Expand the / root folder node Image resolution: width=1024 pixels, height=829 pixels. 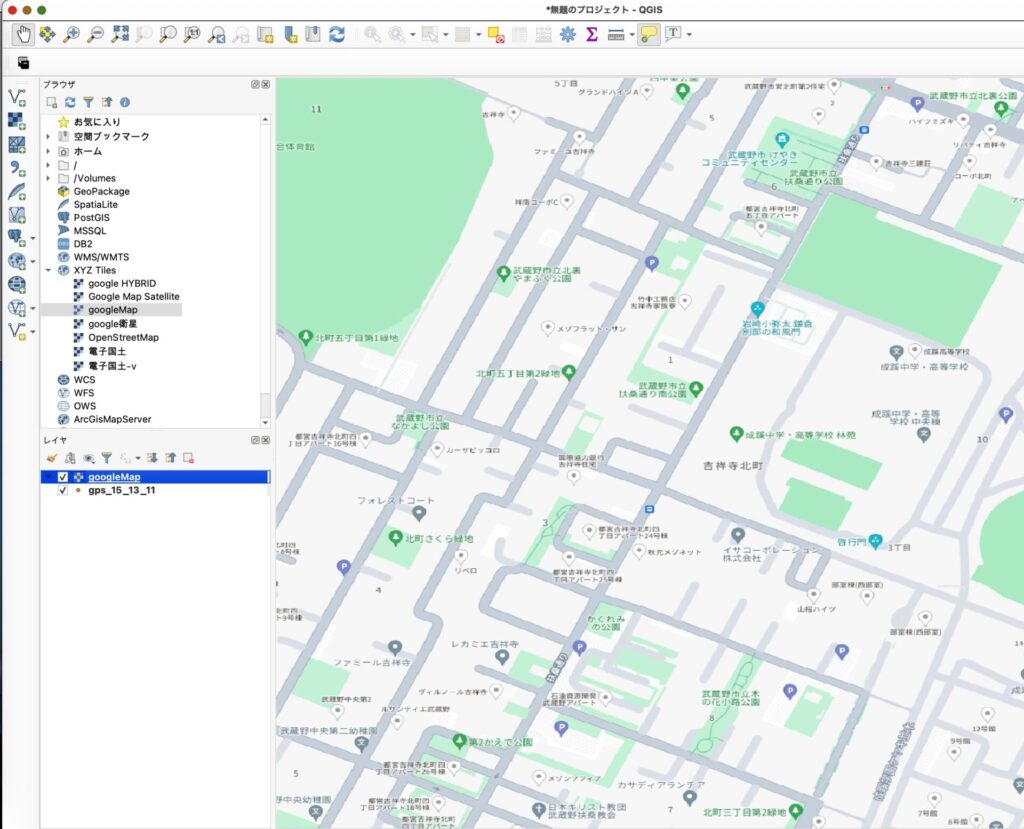click(48, 165)
